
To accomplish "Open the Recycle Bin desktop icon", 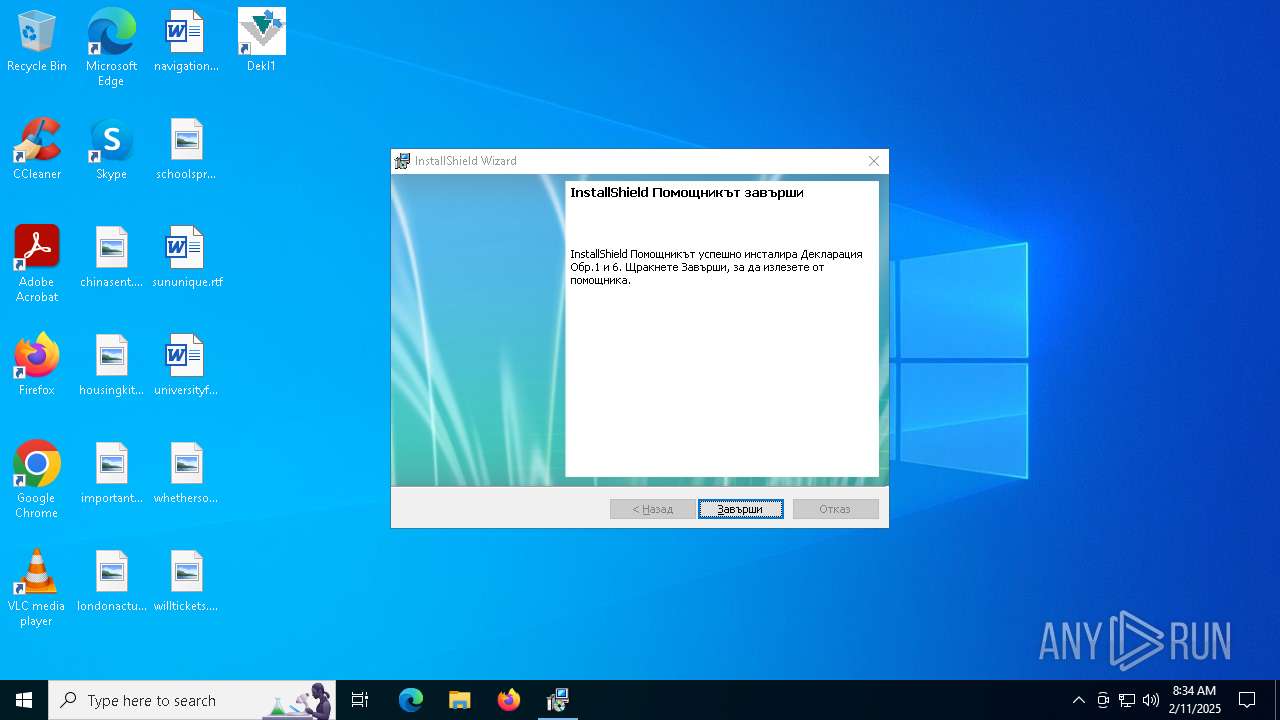I will point(37,41).
